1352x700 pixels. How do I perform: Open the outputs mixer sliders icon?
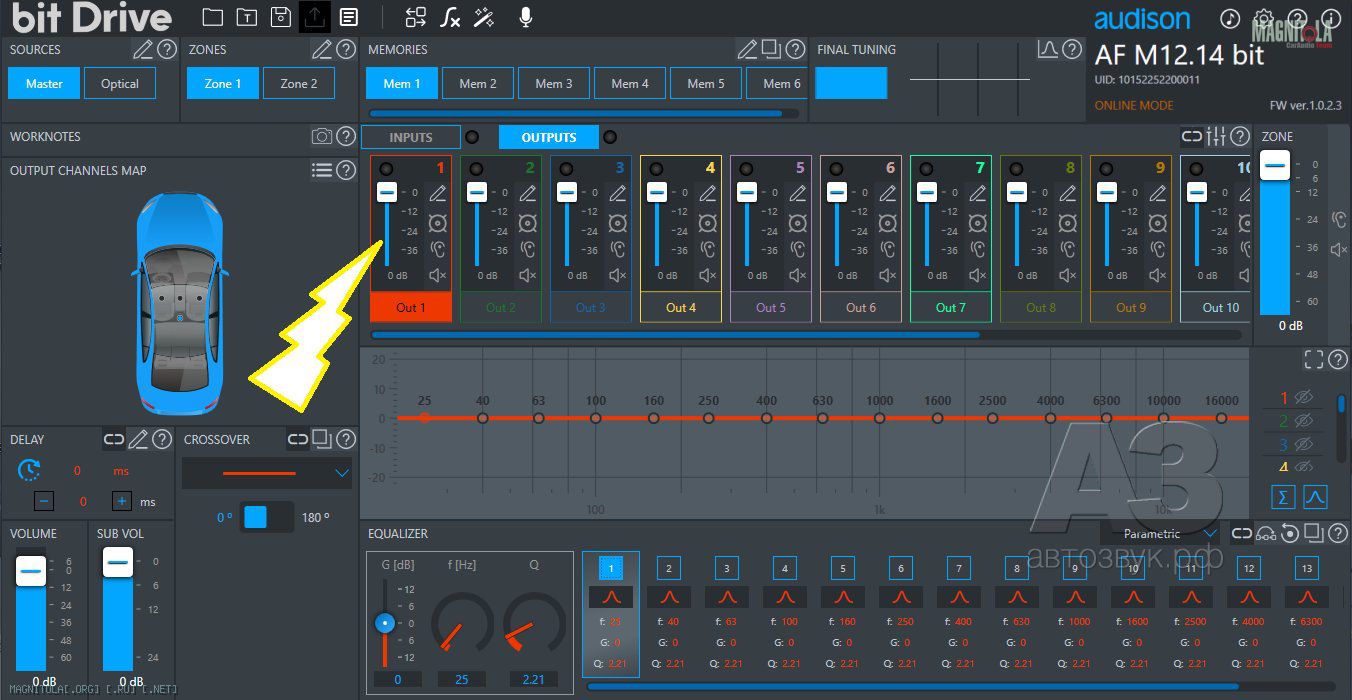click(1216, 137)
